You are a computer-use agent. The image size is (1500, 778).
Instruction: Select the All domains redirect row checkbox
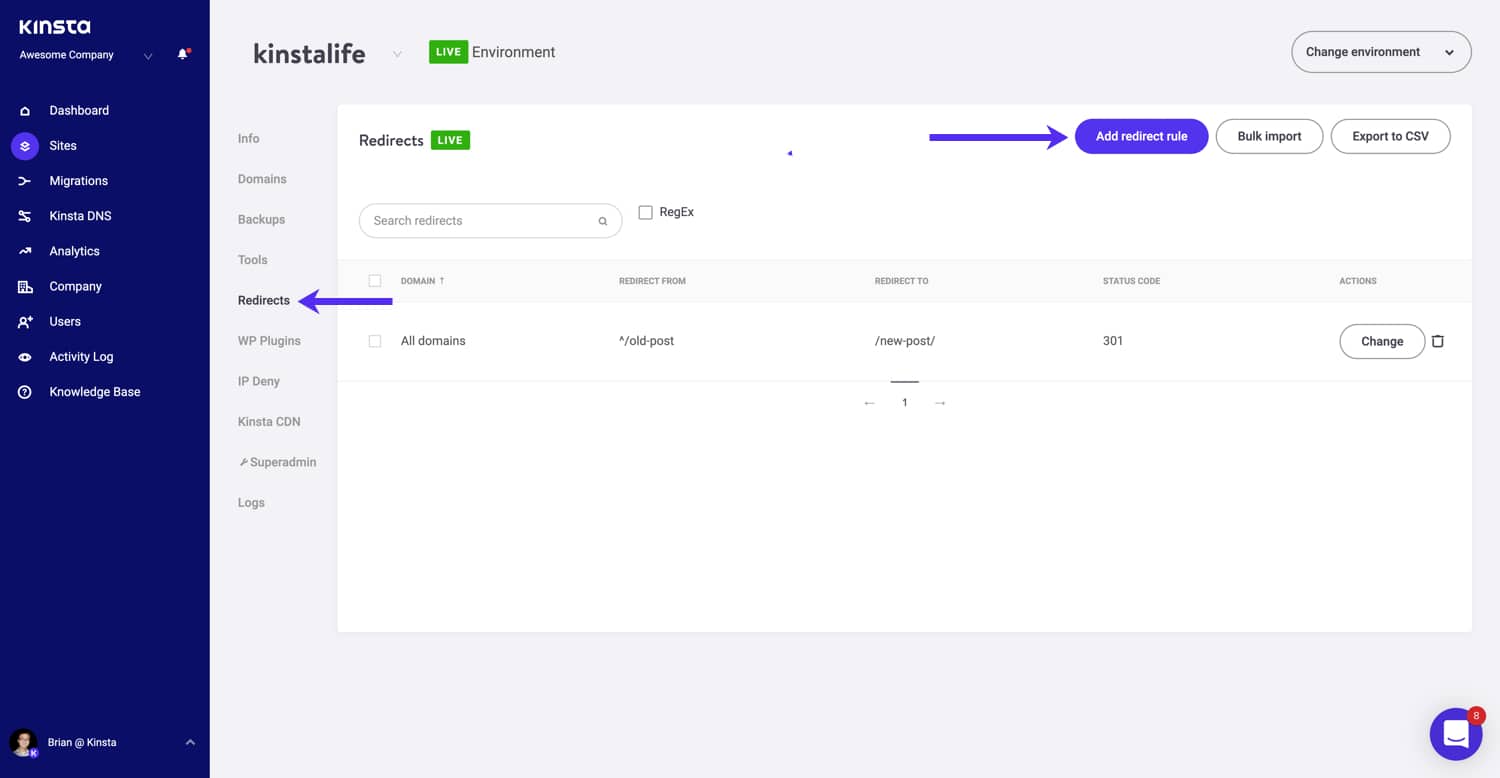point(375,341)
